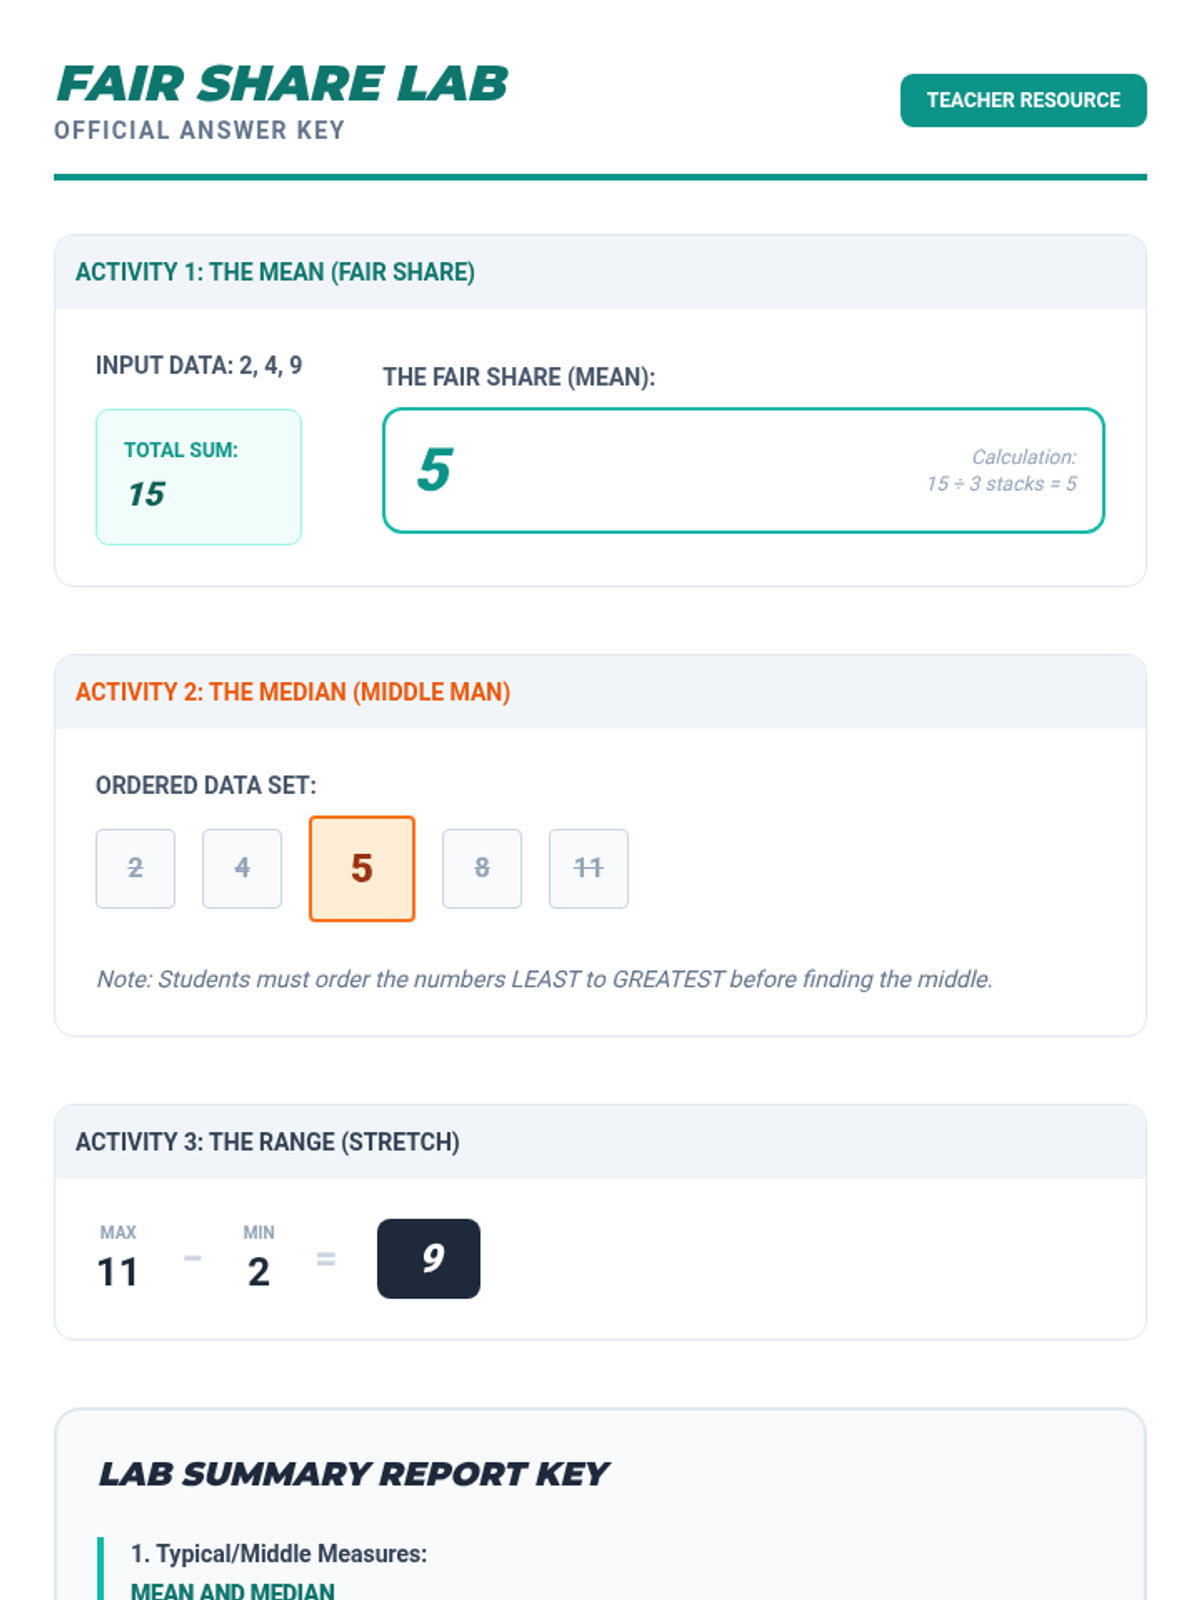This screenshot has width=1200, height=1600.
Task: Click the calculation note text
Action: tap(1001, 470)
